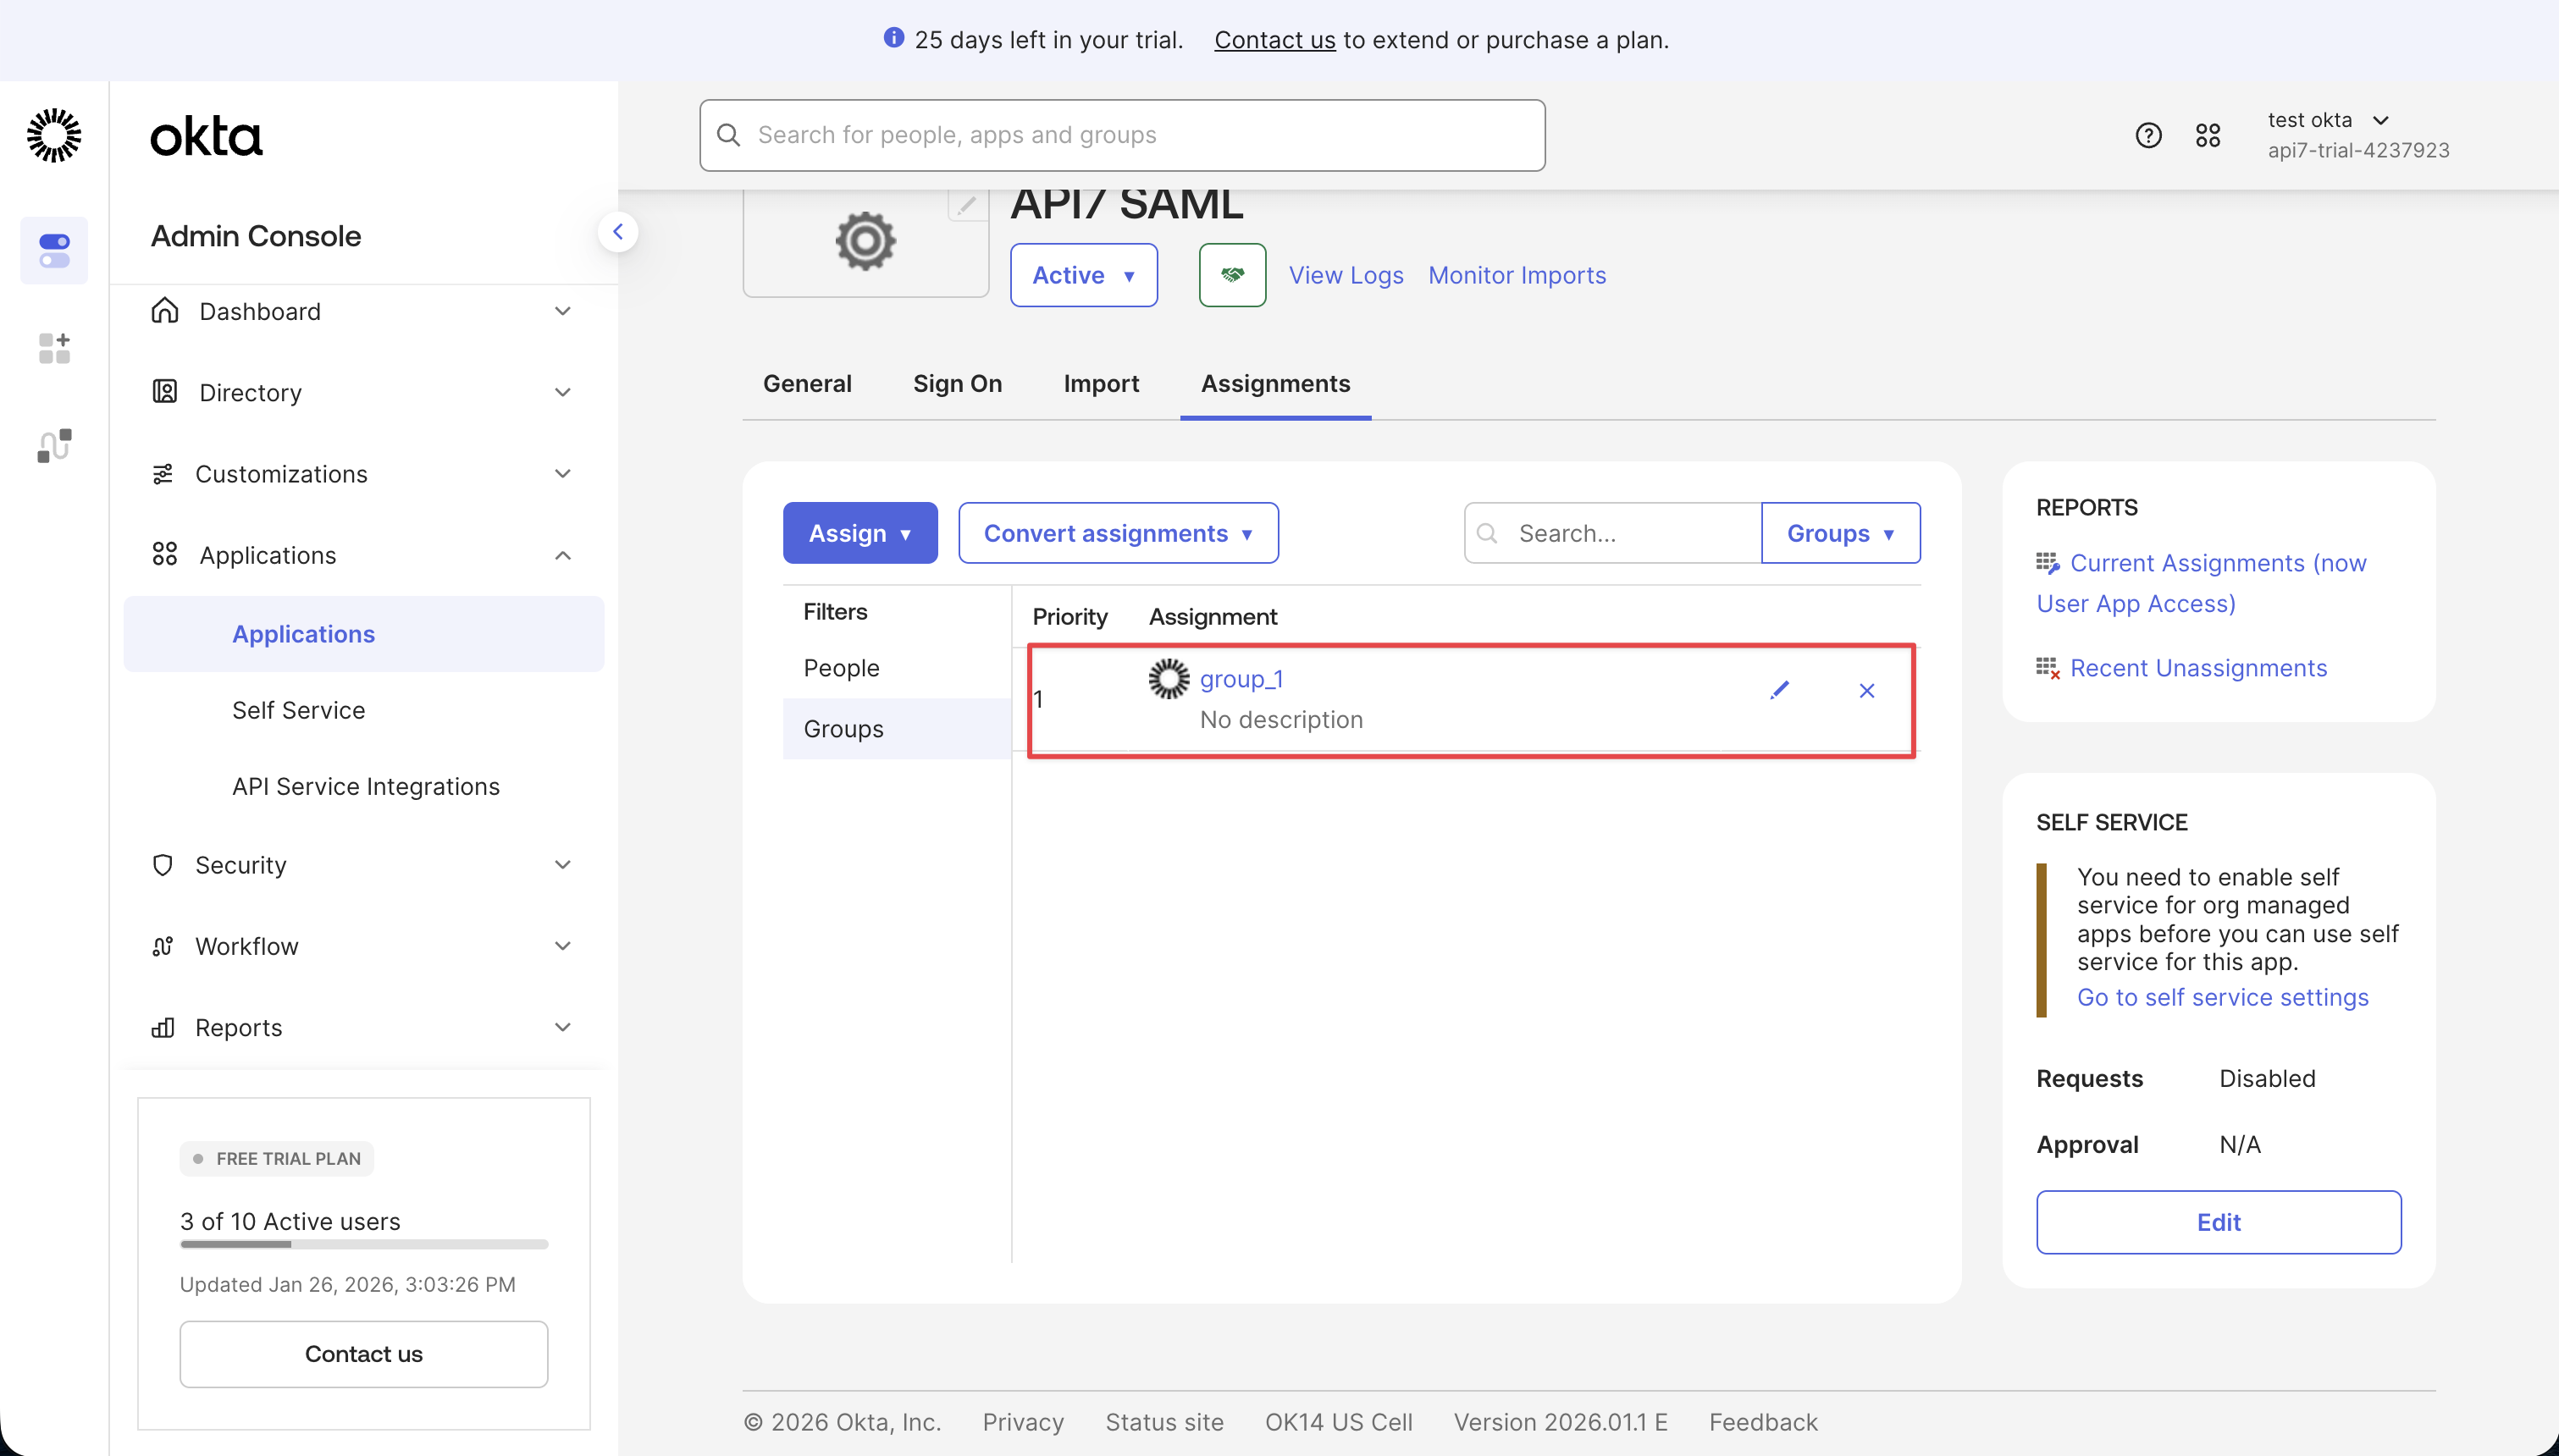Open the add-apps grid plus rail icon
This screenshot has width=2559, height=1456.
(54, 348)
